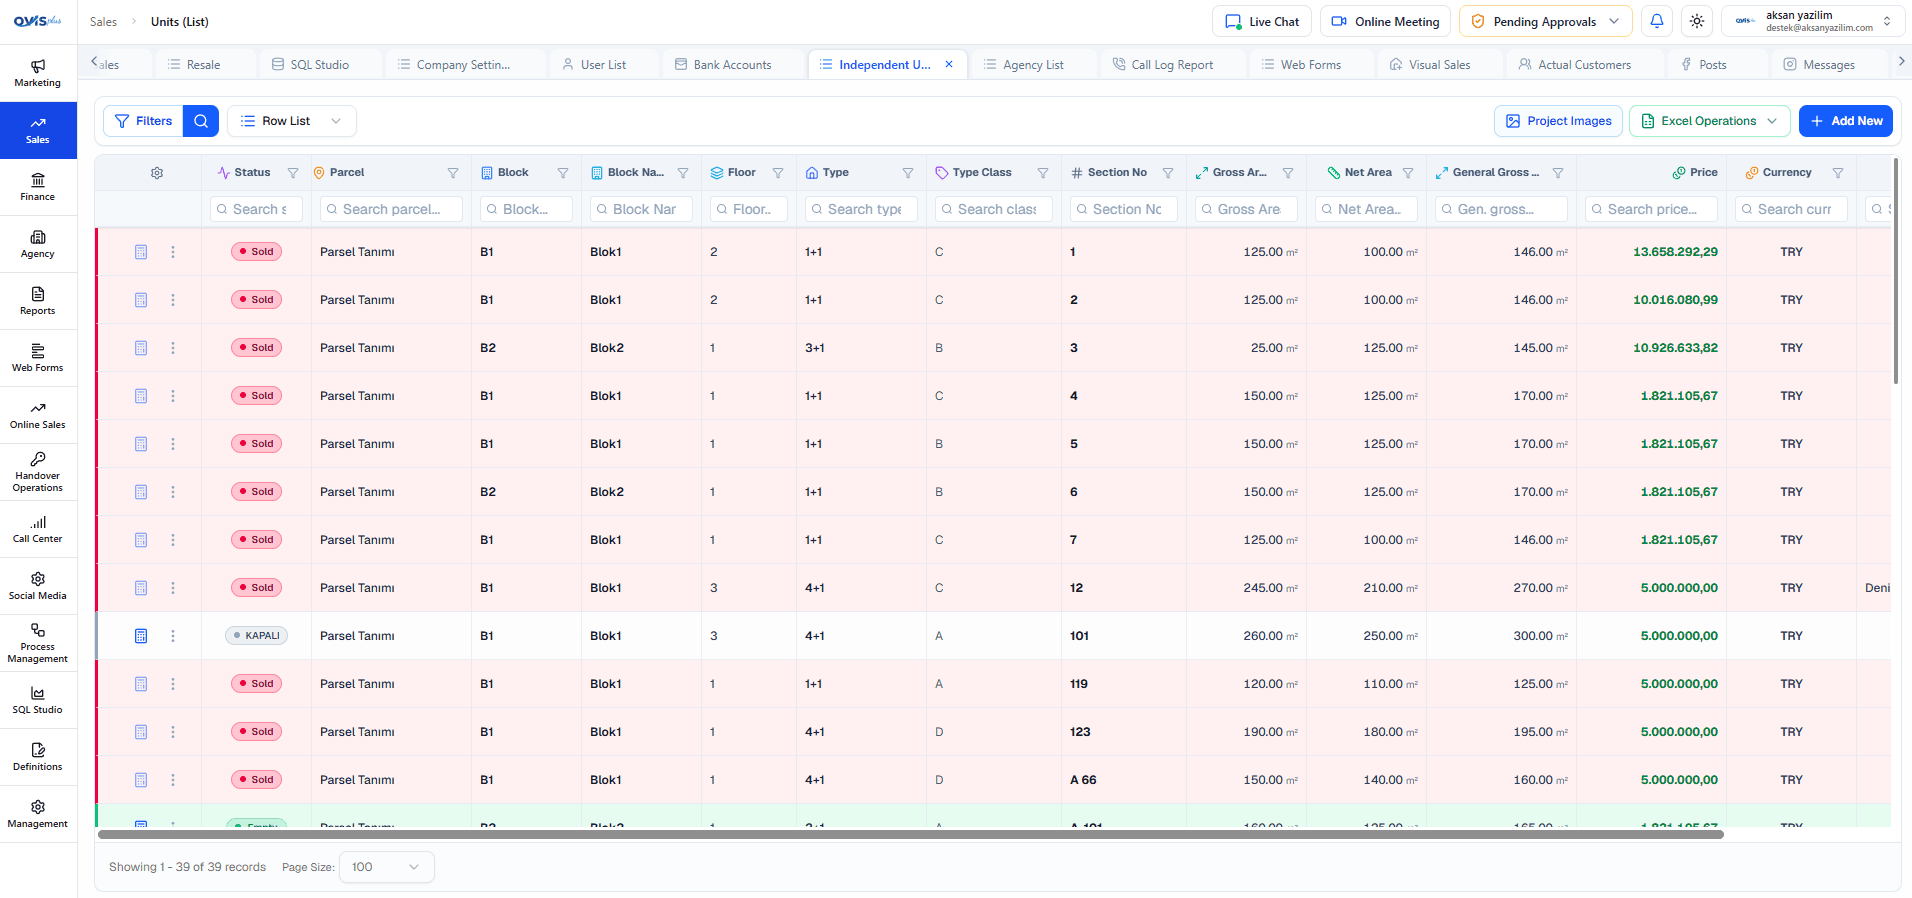The width and height of the screenshot is (1912, 898).
Task: Expand Excel Operations dropdown
Action: [x=1710, y=121]
